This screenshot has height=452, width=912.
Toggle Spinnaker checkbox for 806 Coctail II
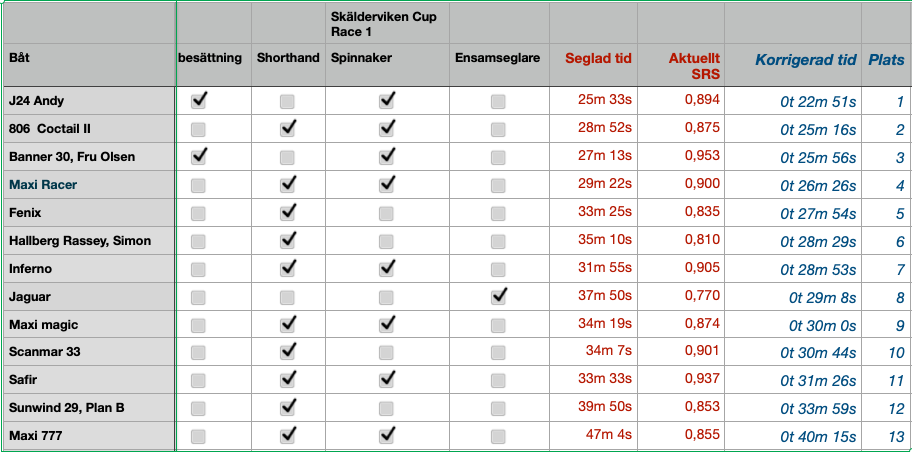pos(387,128)
